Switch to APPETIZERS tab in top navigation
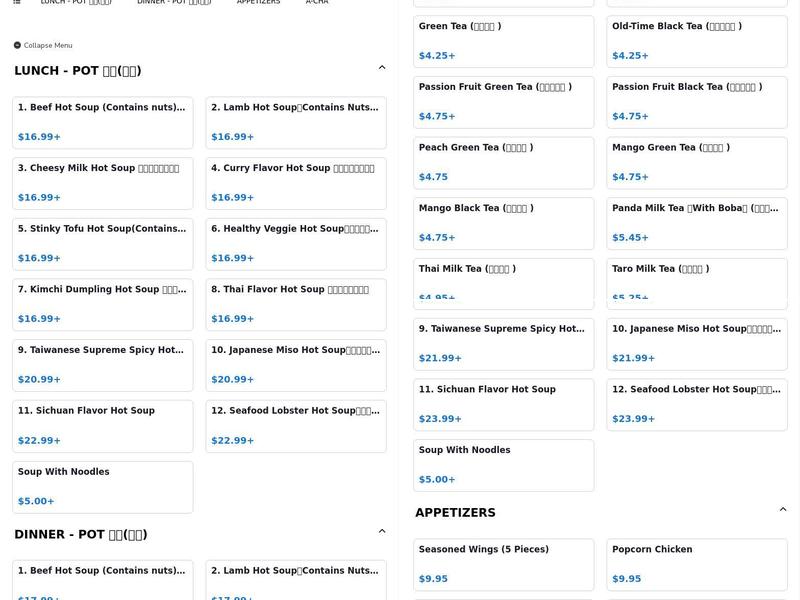Viewport: 800px width, 600px height. coord(258,3)
